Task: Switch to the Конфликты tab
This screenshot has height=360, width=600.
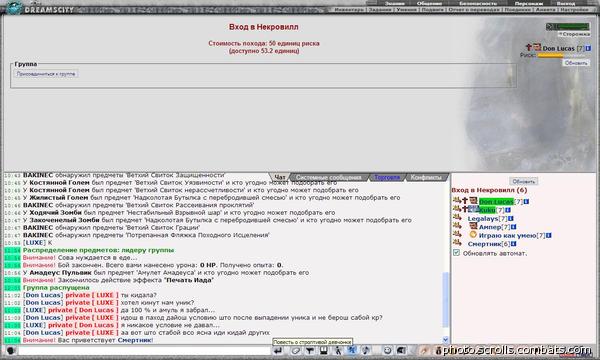Action: point(426,177)
